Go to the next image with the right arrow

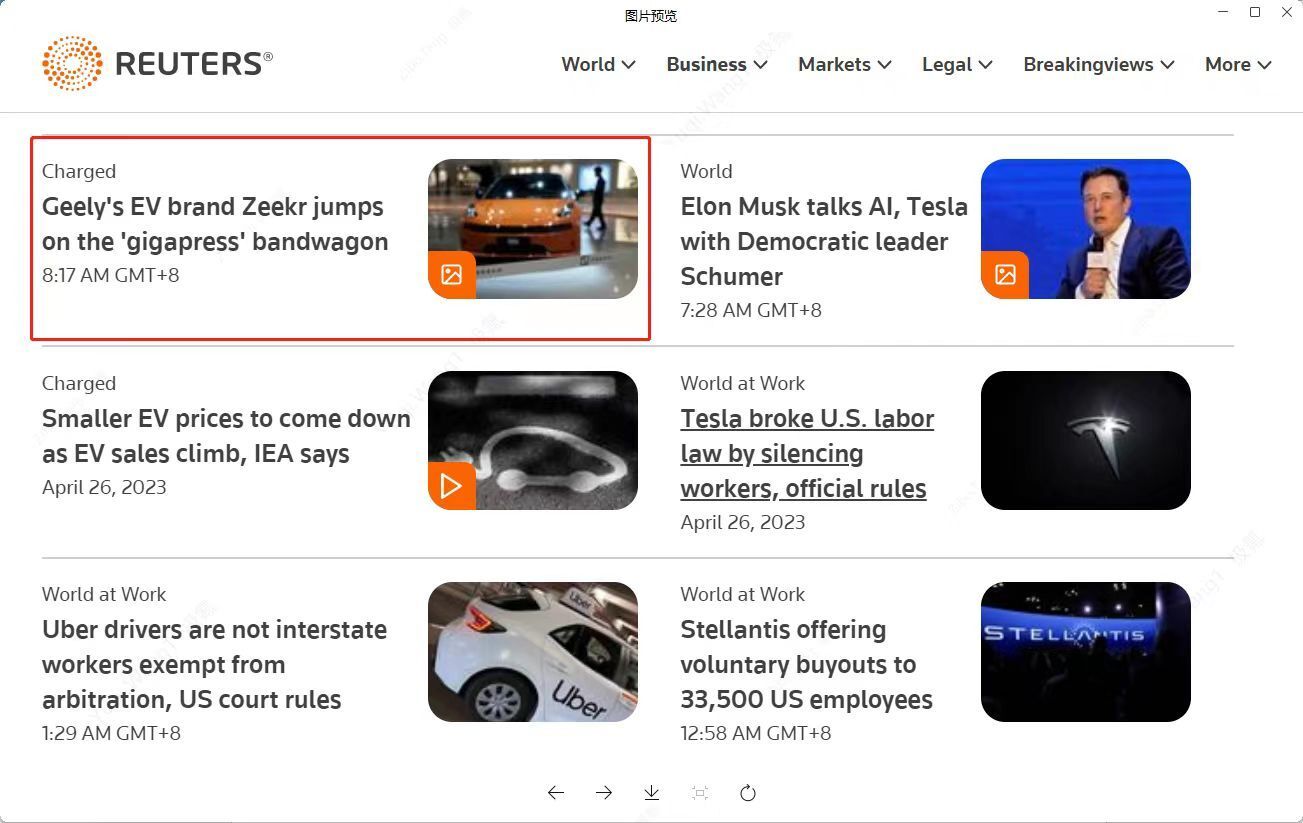[604, 793]
